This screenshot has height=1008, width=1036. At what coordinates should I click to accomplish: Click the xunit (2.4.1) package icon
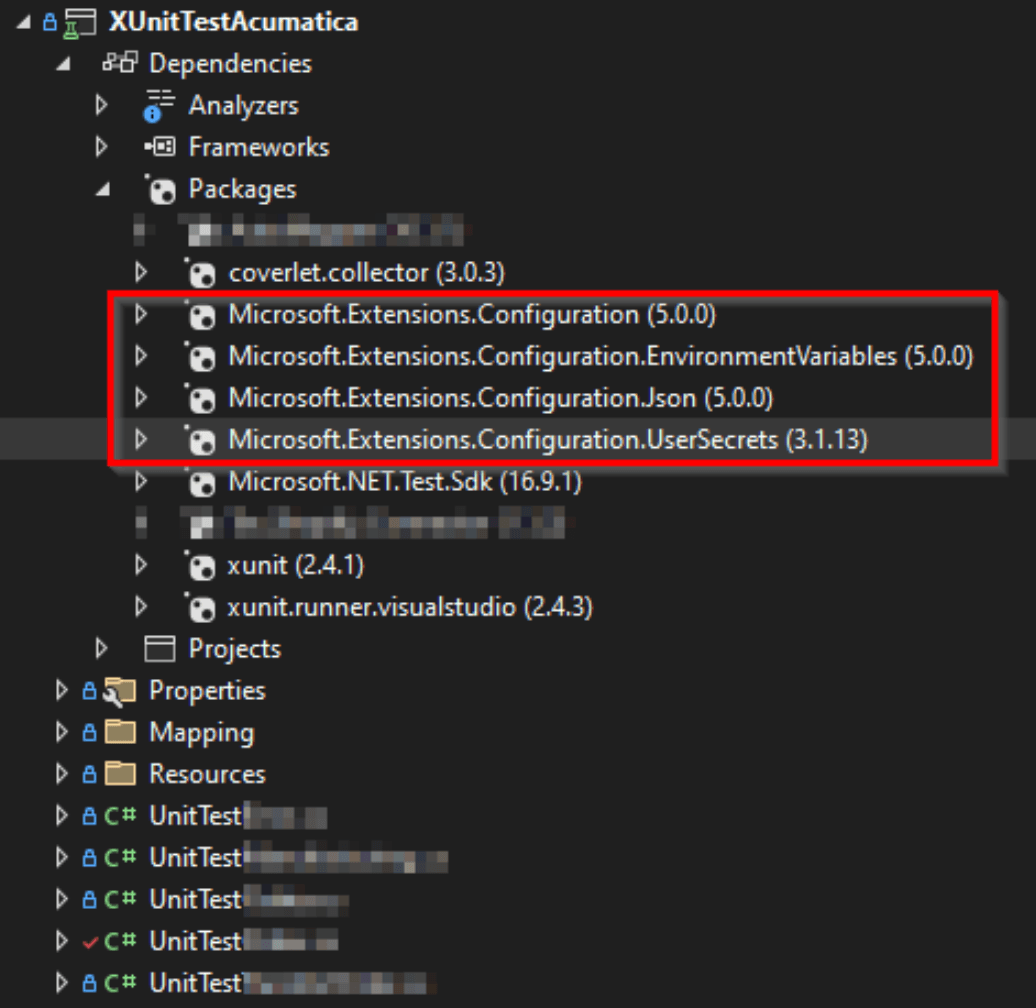coord(200,566)
